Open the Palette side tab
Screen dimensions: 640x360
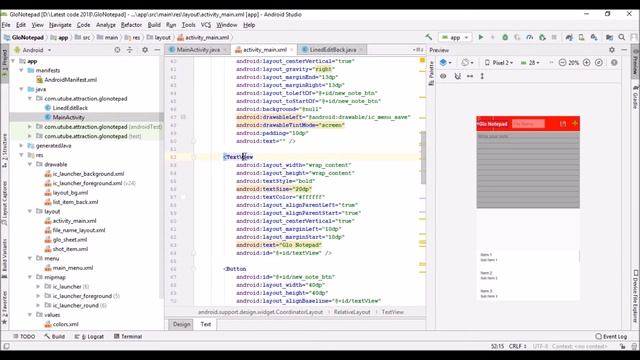[431, 73]
